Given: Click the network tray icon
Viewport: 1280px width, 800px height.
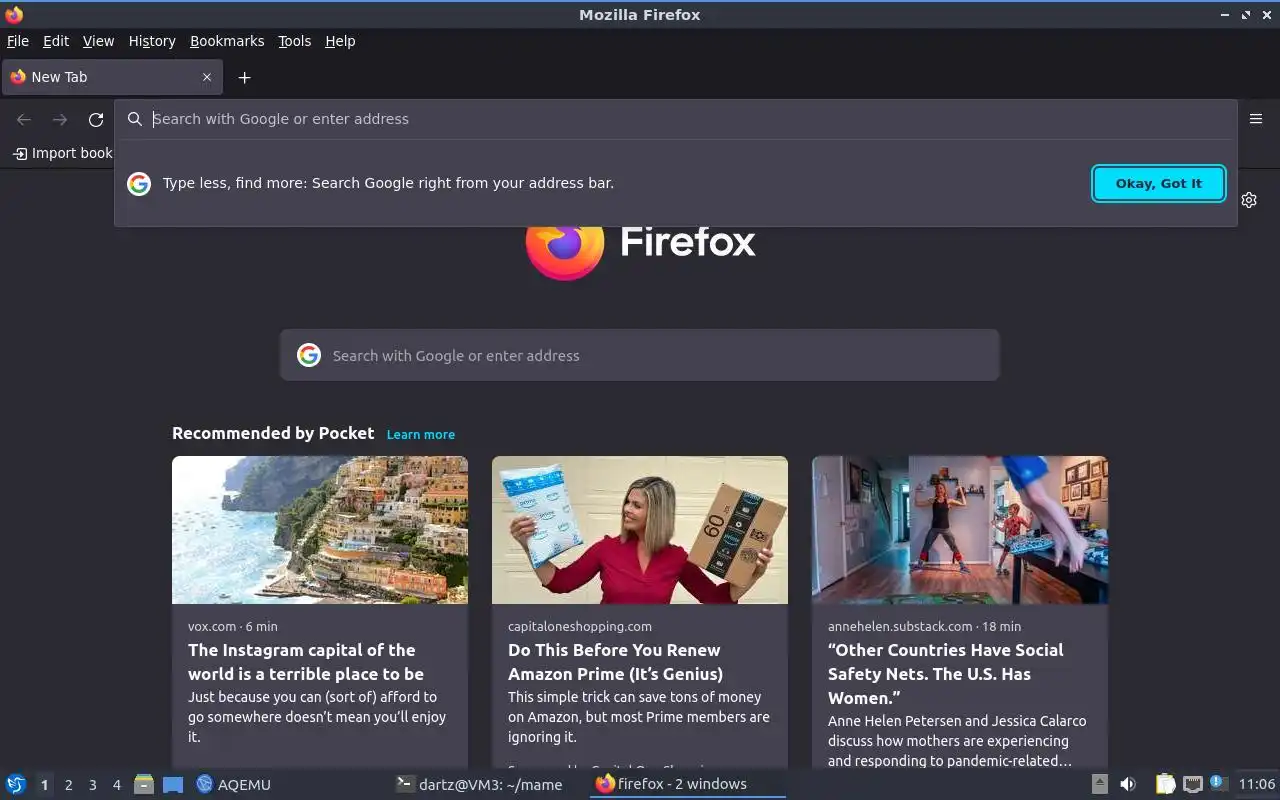Looking at the screenshot, I should tap(1192, 784).
